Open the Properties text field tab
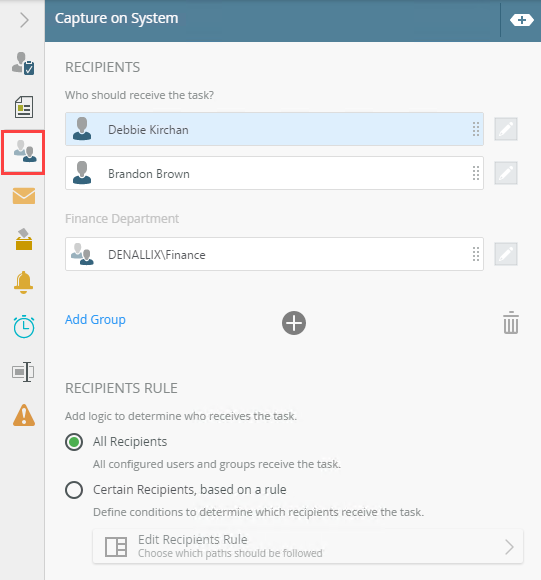This screenshot has width=541, height=580. (23, 372)
